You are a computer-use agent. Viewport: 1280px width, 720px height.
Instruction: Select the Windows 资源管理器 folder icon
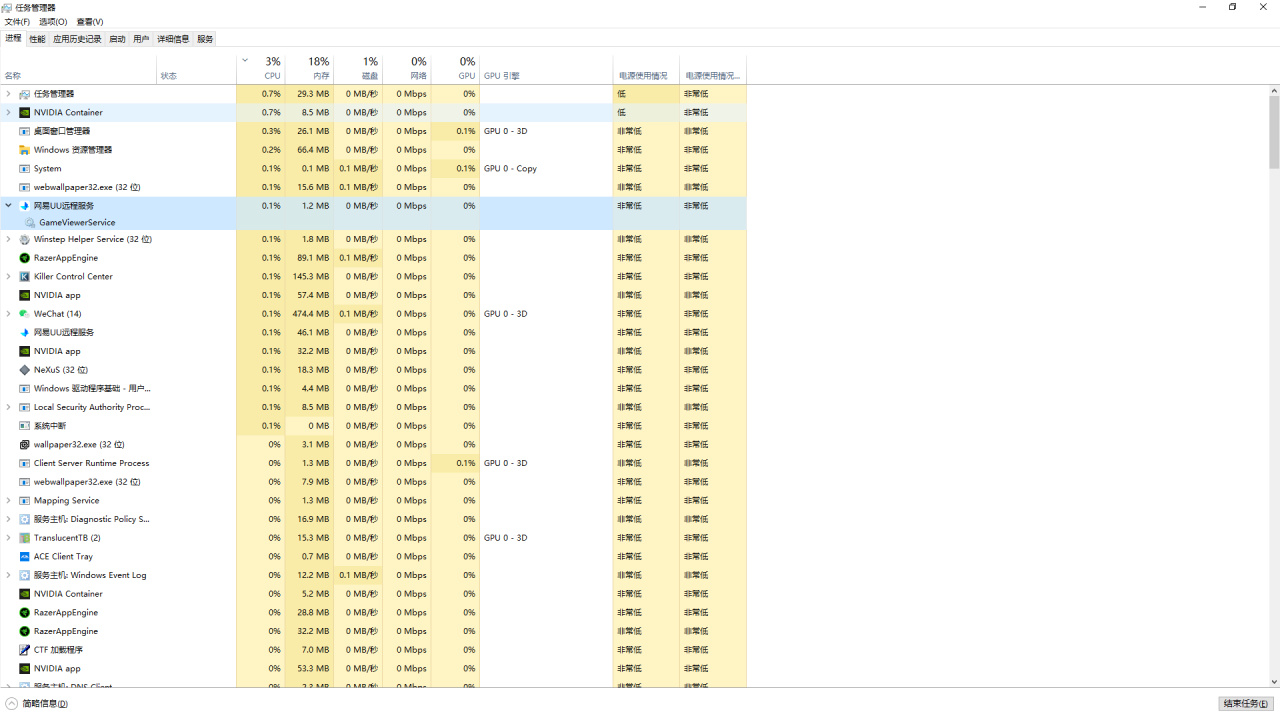click(25, 150)
